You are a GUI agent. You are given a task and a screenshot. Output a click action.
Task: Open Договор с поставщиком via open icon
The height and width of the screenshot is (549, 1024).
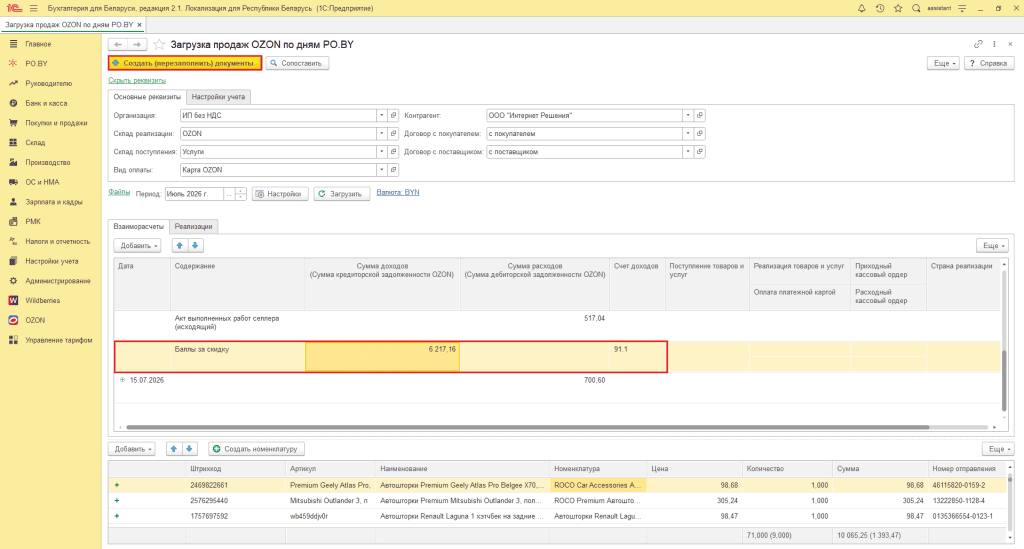(x=699, y=152)
